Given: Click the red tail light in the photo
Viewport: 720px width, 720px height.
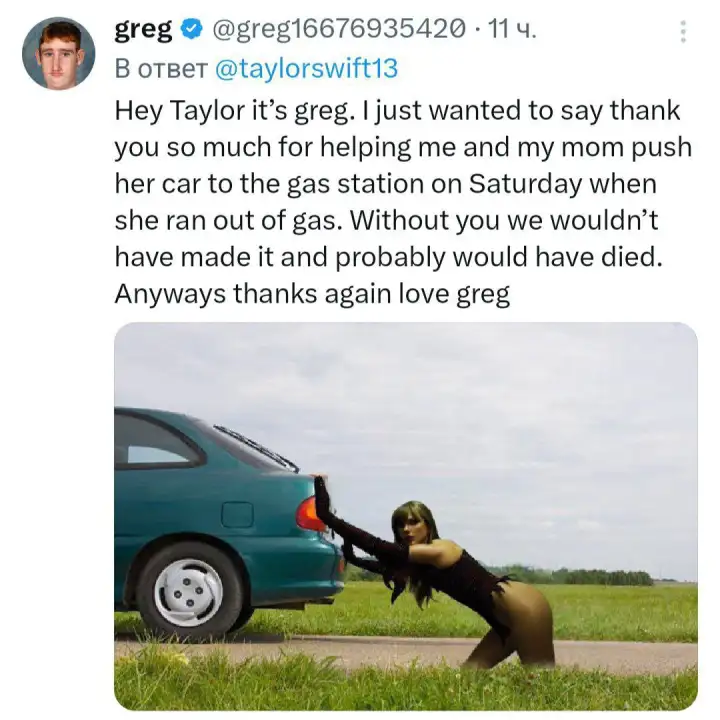Looking at the screenshot, I should pyautogui.click(x=310, y=514).
